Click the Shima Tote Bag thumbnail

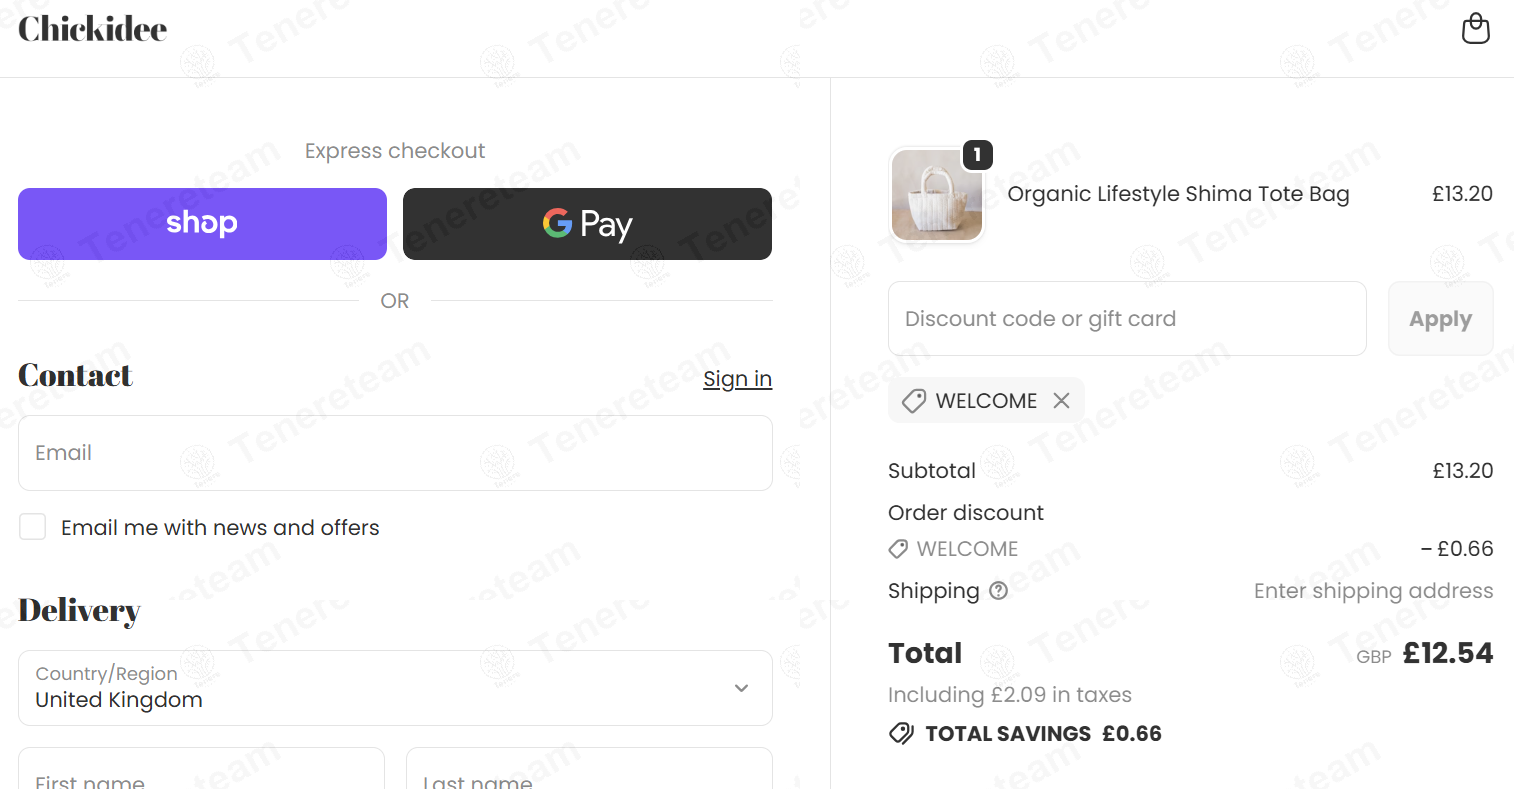pyautogui.click(x=937, y=195)
